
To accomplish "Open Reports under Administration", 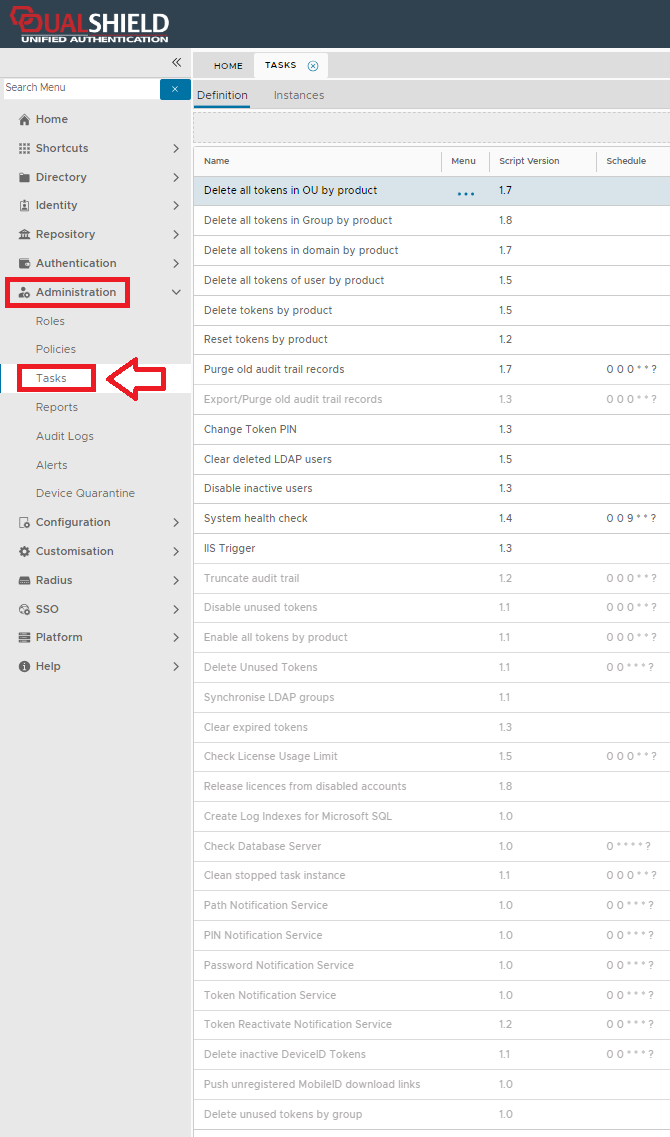I will click(x=57, y=408).
